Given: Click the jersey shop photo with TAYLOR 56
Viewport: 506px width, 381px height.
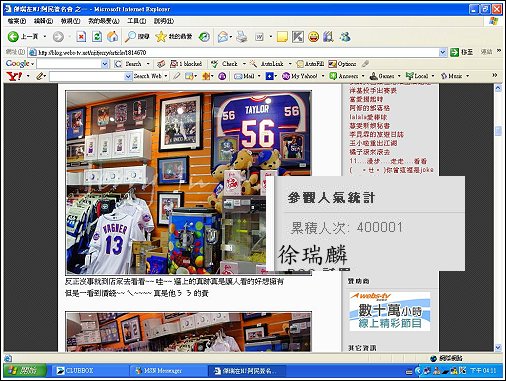Looking at the screenshot, I should click(x=189, y=182).
